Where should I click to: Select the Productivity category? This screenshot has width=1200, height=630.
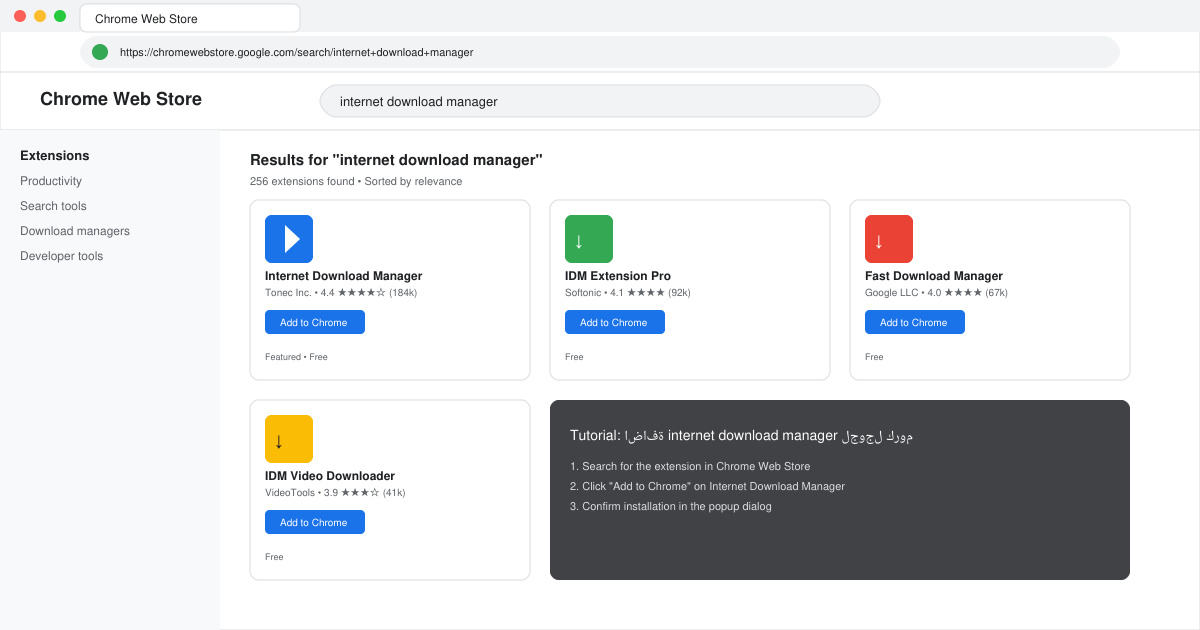(x=51, y=181)
